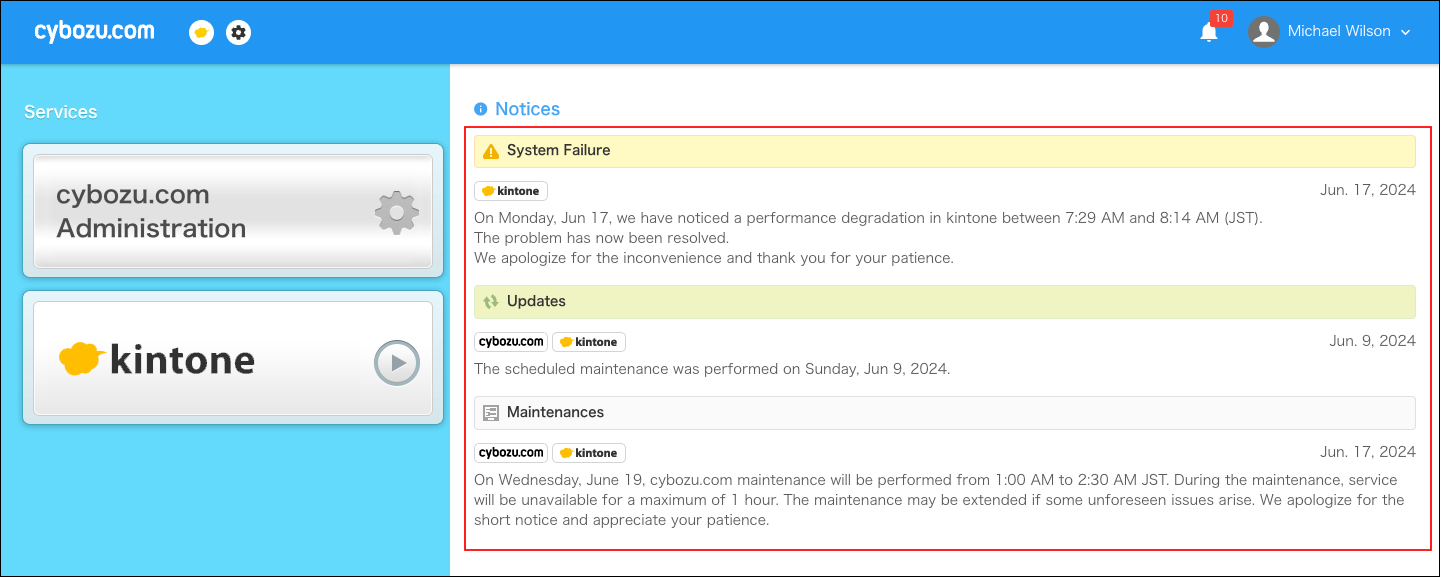Click the warning icon on System Failure notice
The height and width of the screenshot is (577, 1440).
point(489,150)
